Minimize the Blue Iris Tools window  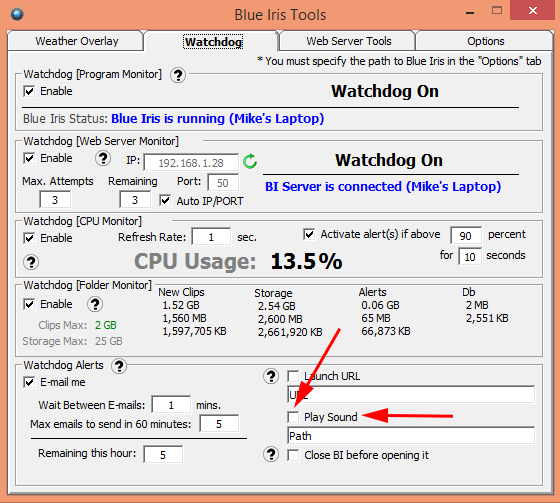[470, 12]
